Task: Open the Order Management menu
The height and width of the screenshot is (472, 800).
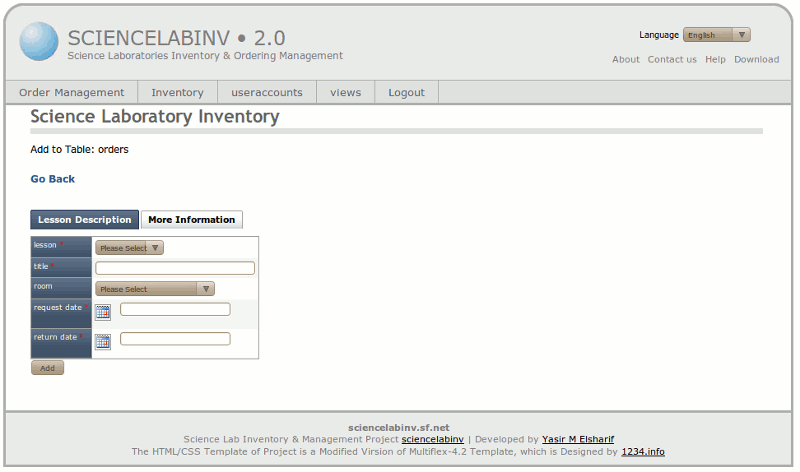Action: (72, 93)
